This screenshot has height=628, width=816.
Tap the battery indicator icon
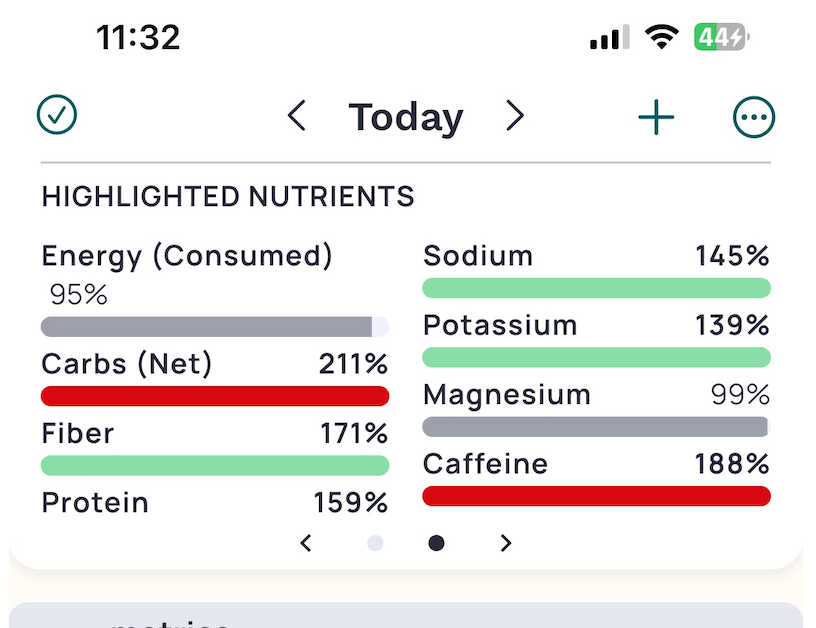tap(720, 39)
